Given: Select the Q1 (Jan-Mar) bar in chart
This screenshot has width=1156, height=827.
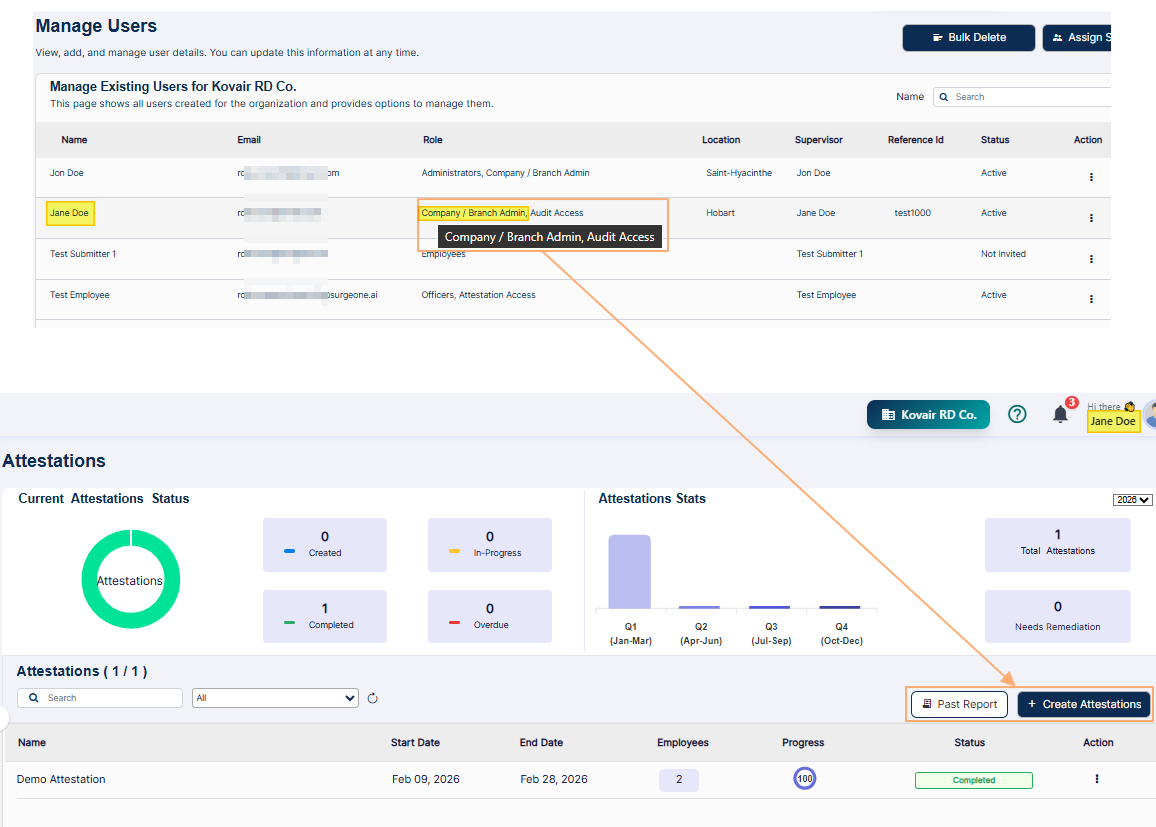Looking at the screenshot, I should pos(629,572).
